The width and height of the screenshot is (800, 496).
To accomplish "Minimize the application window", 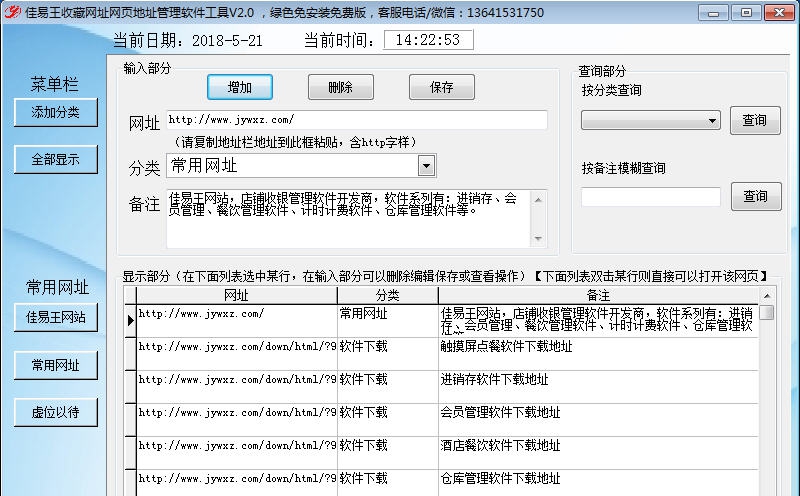I will [x=713, y=12].
